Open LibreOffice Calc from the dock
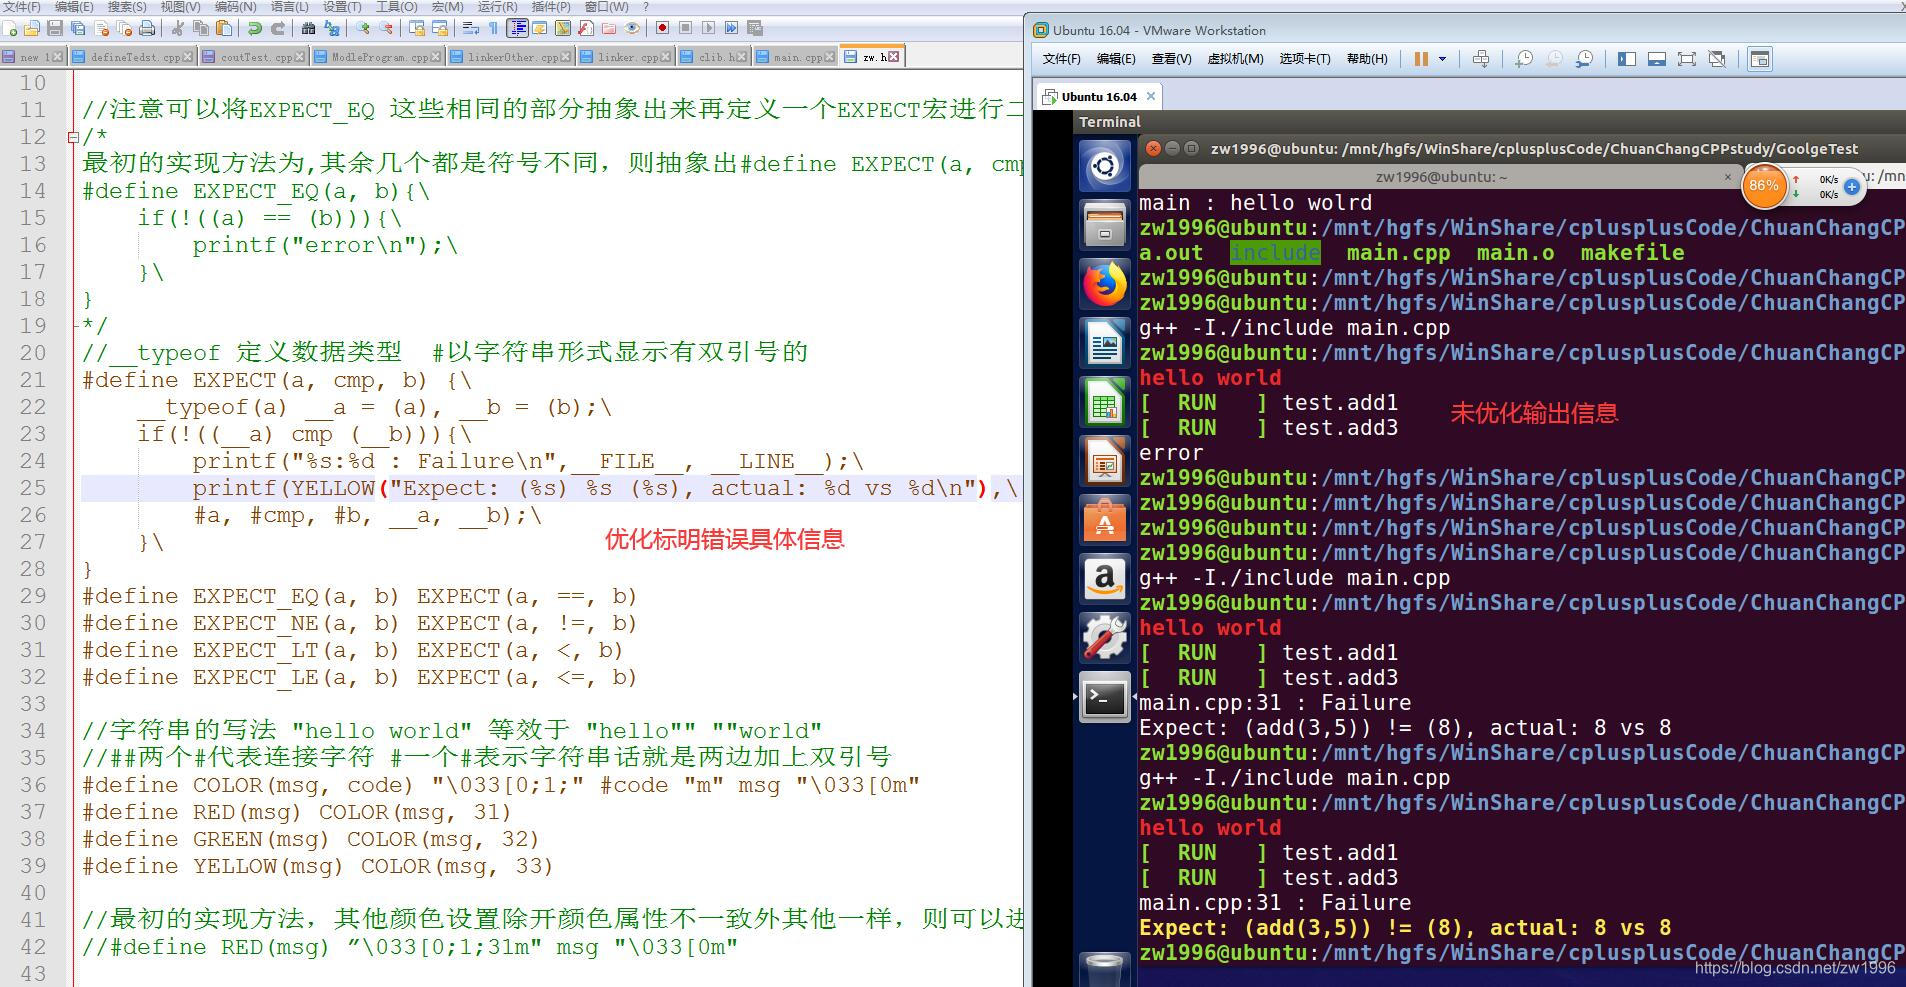This screenshot has width=1906, height=987. pyautogui.click(x=1105, y=403)
